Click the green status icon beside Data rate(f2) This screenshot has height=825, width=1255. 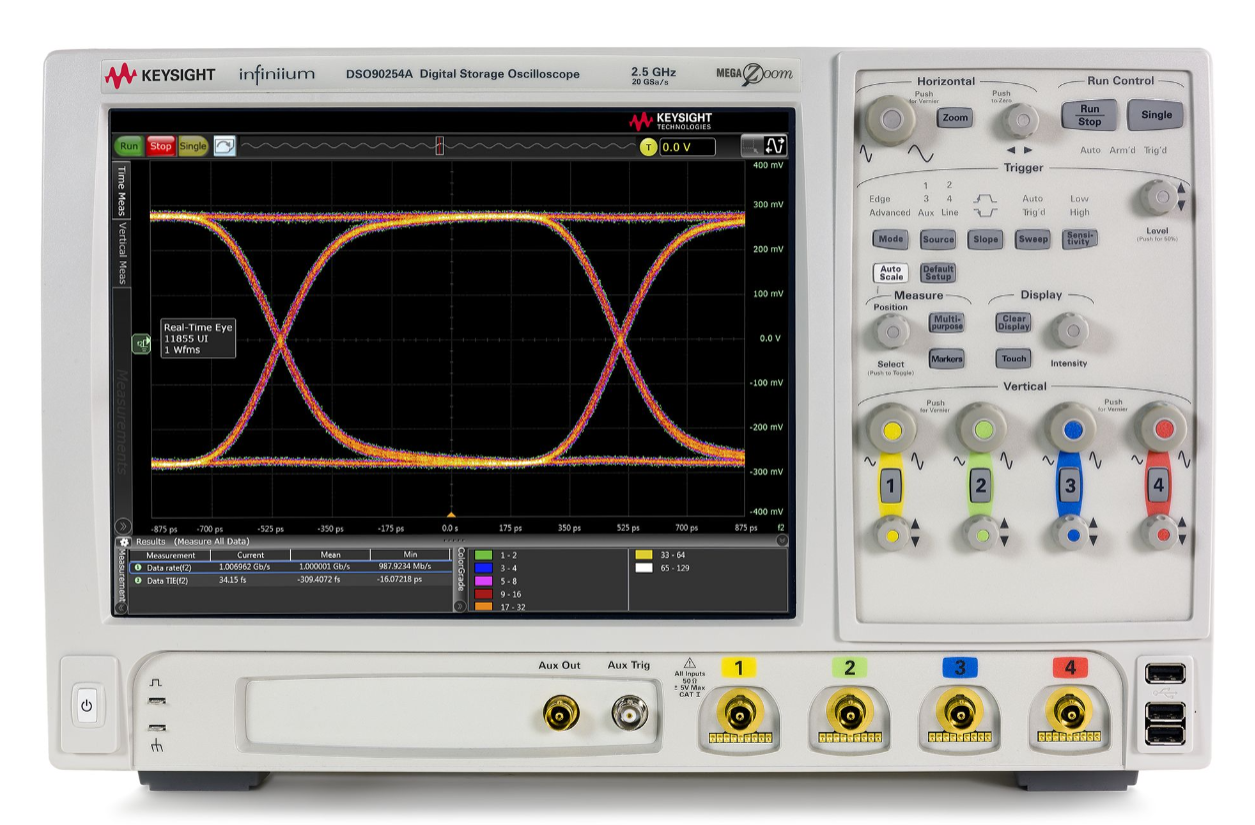click(138, 567)
